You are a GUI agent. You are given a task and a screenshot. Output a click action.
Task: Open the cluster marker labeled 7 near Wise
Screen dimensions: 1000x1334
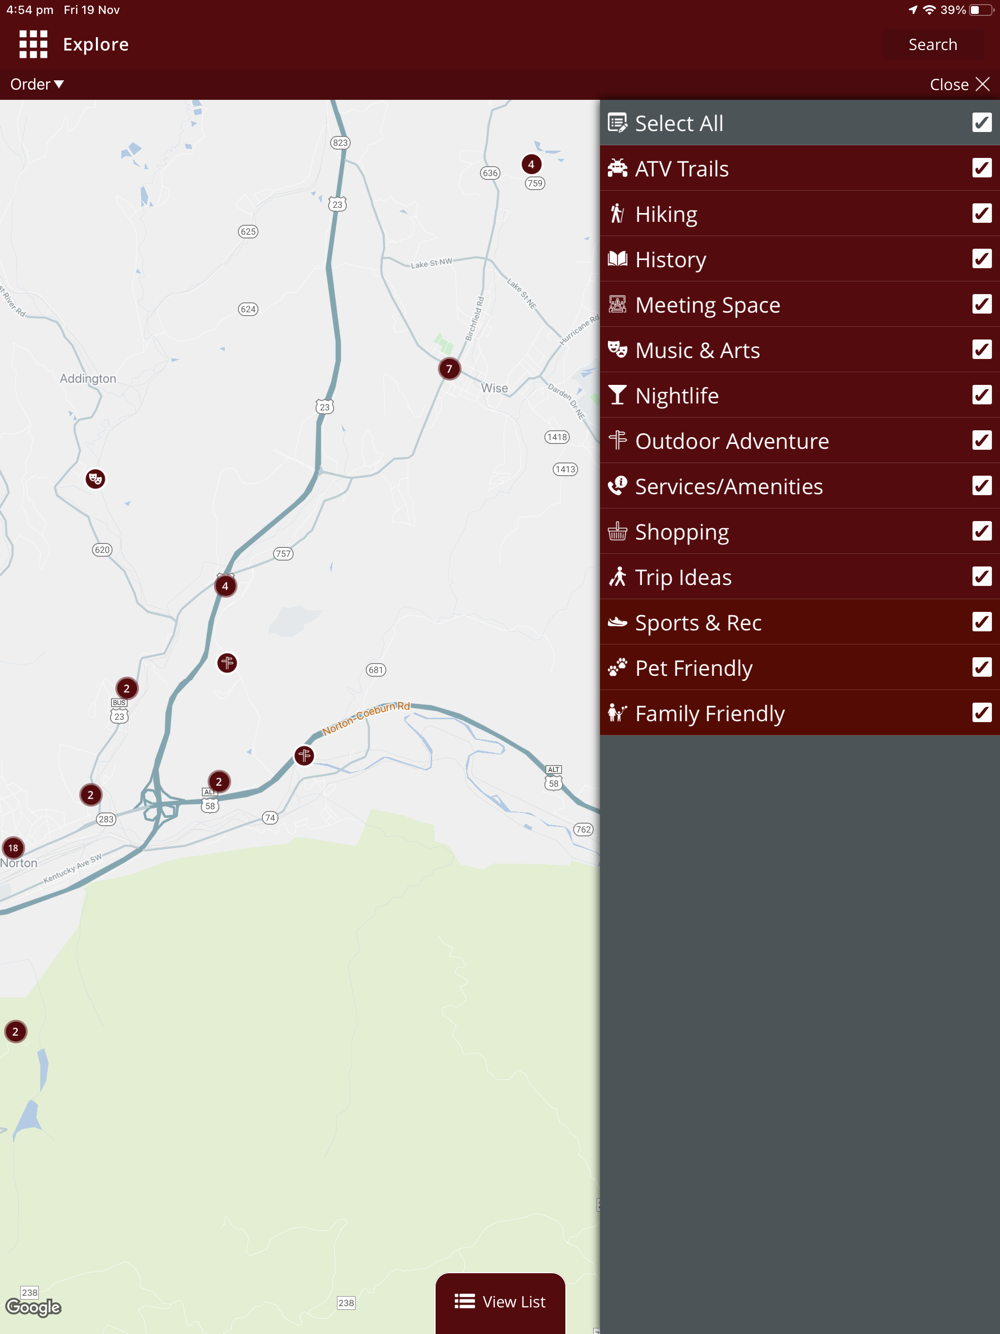point(449,369)
